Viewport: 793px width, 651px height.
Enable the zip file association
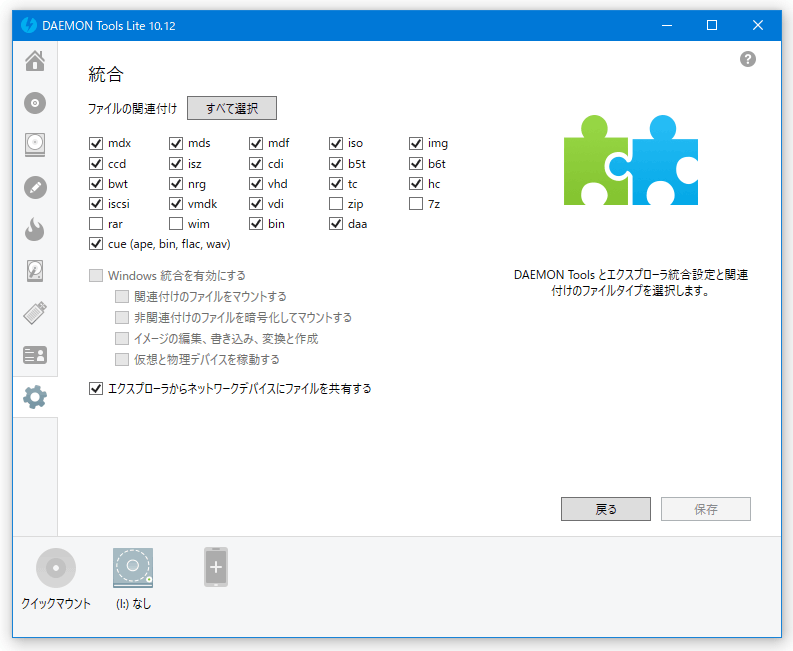click(x=336, y=204)
